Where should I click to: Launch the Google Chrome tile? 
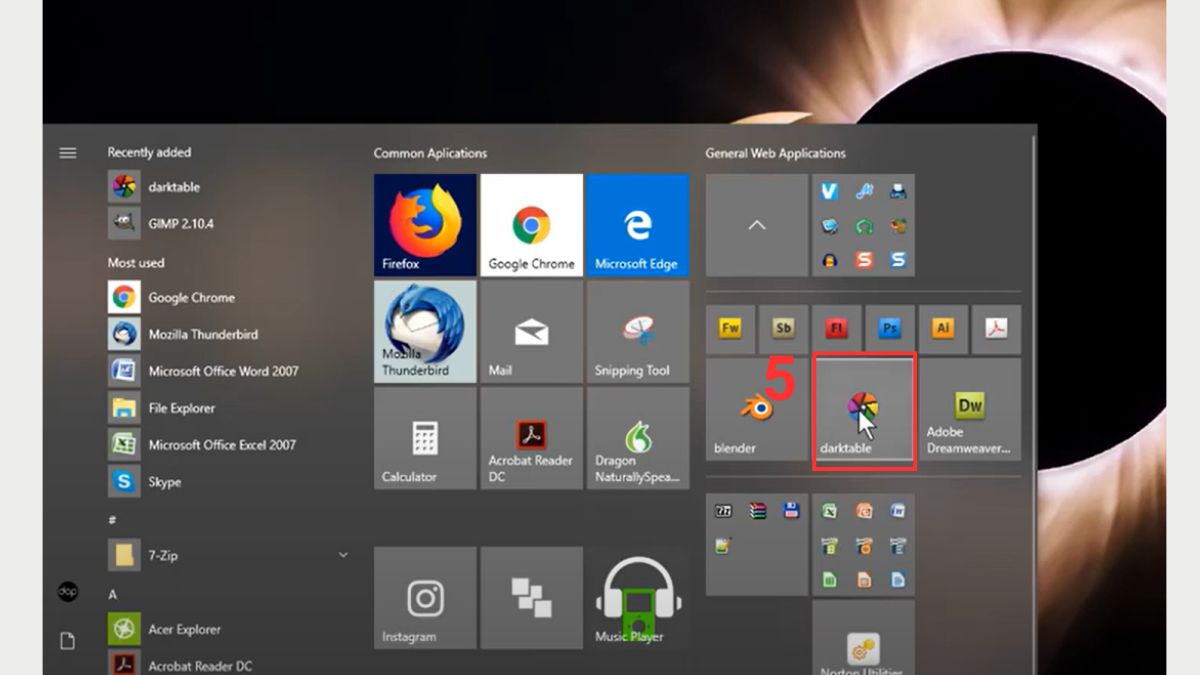(531, 225)
